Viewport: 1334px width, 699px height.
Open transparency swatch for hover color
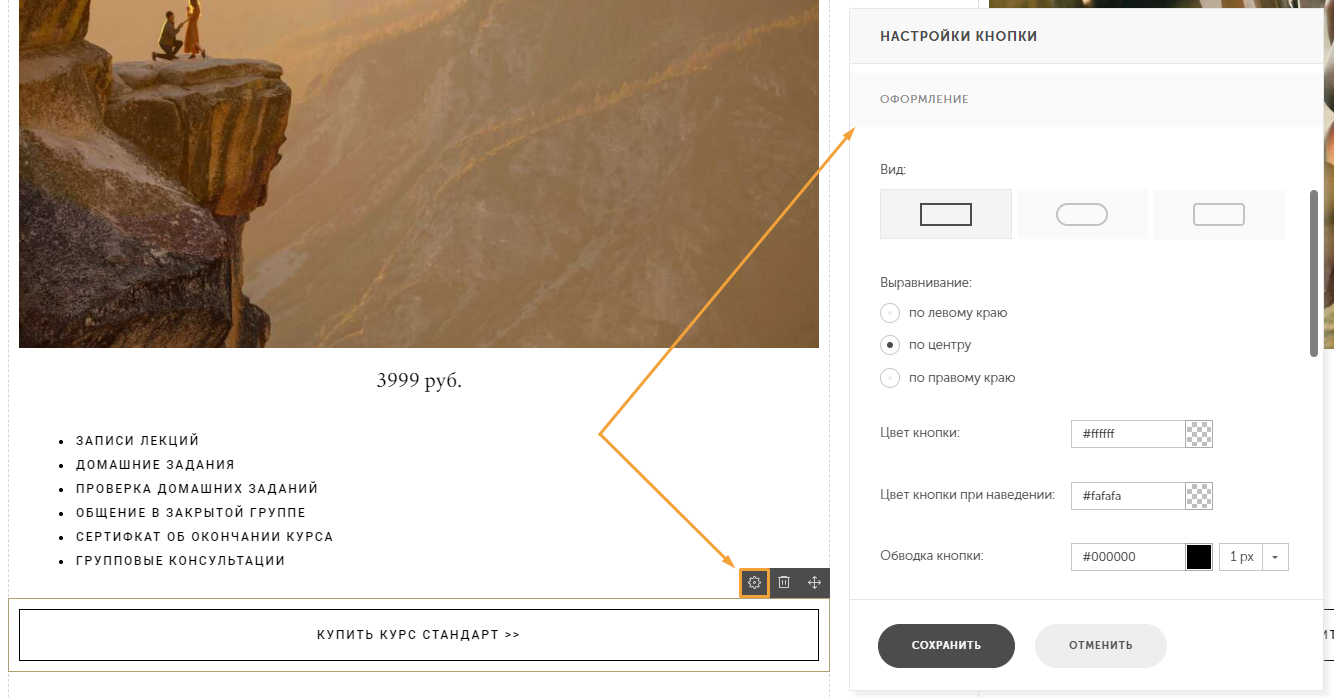(1199, 495)
